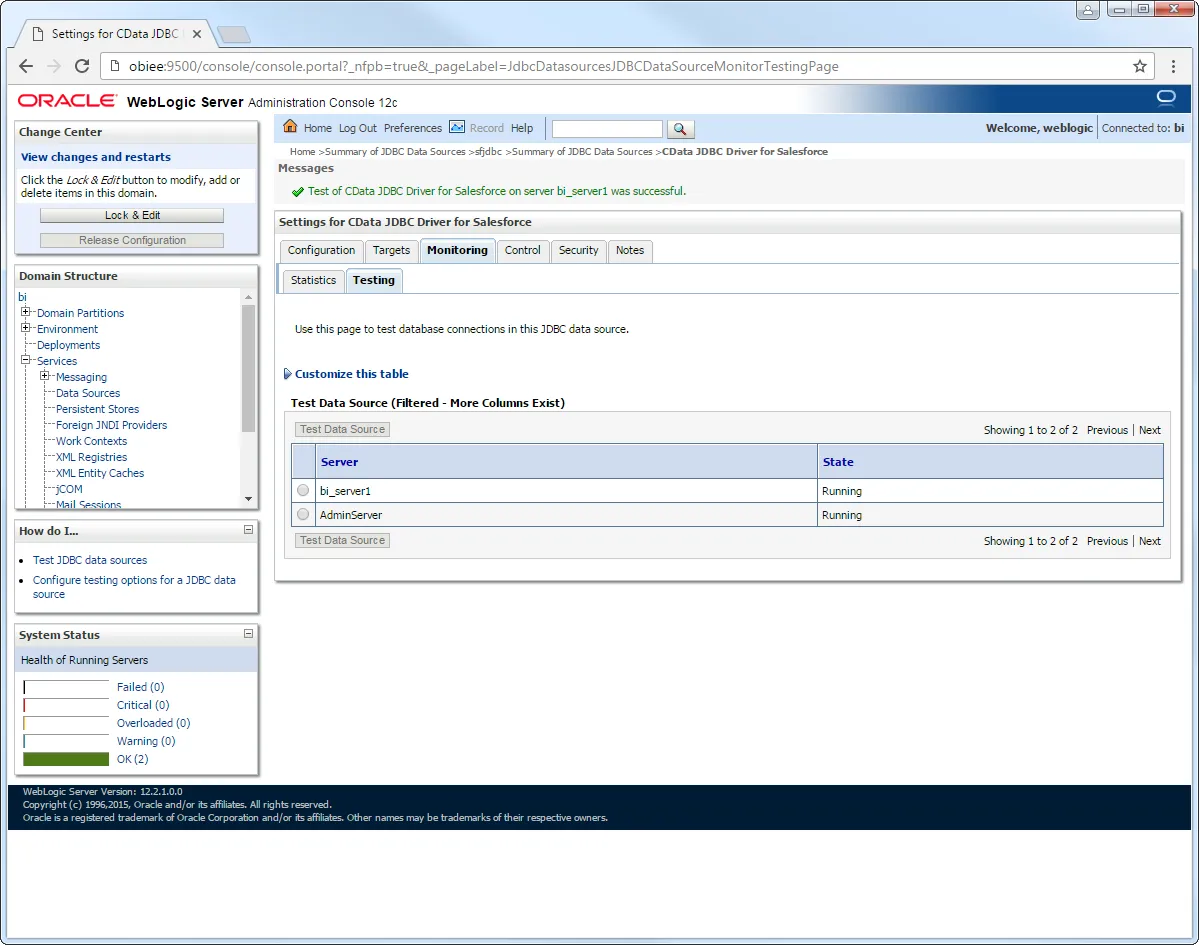The height and width of the screenshot is (945, 1199).
Task: Click the browser back arrow
Action: pos(25,65)
